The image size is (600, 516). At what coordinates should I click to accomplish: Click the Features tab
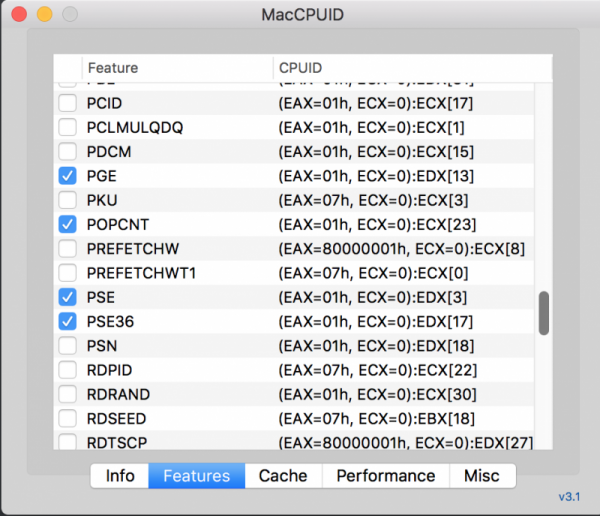pyautogui.click(x=197, y=476)
